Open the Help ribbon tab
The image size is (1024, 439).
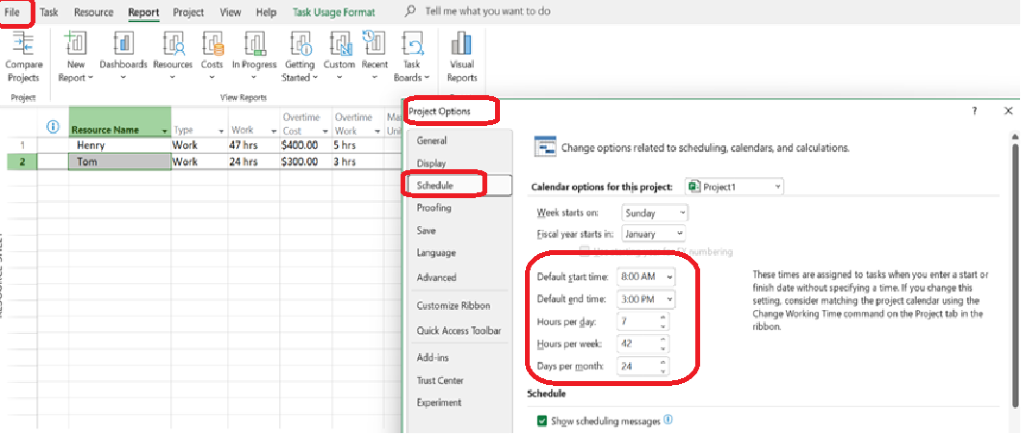[x=266, y=12]
